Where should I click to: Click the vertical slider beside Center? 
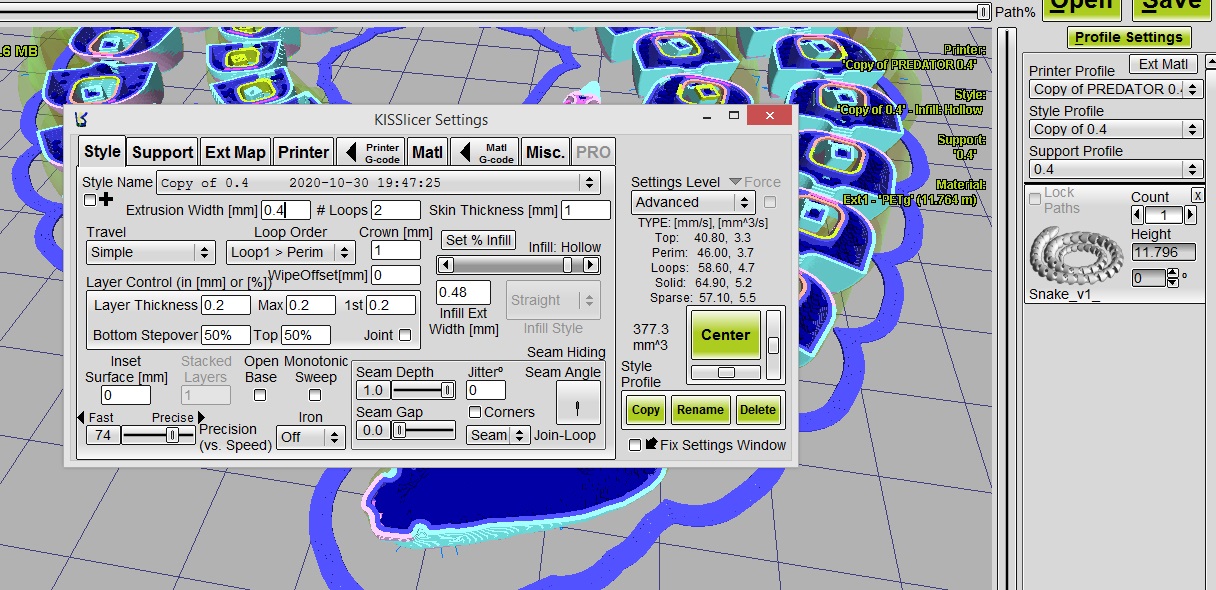click(774, 345)
